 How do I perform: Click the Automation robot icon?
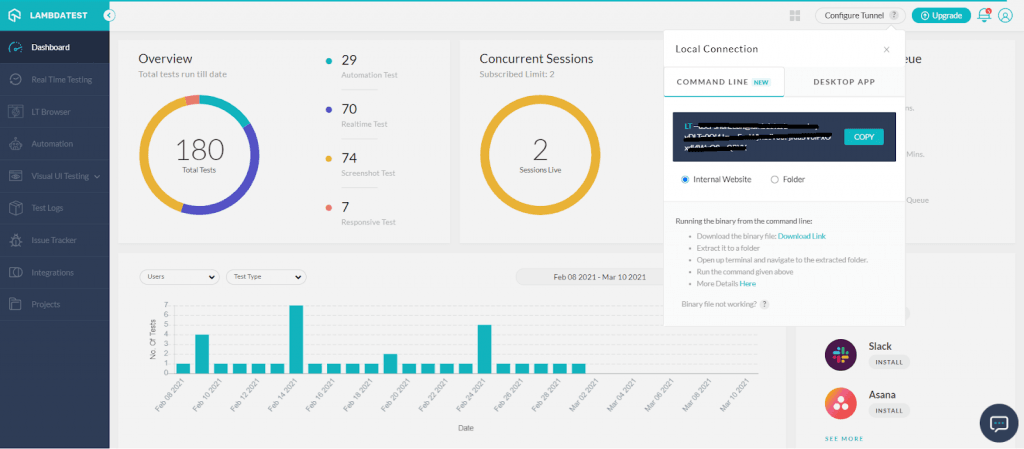tap(16, 144)
